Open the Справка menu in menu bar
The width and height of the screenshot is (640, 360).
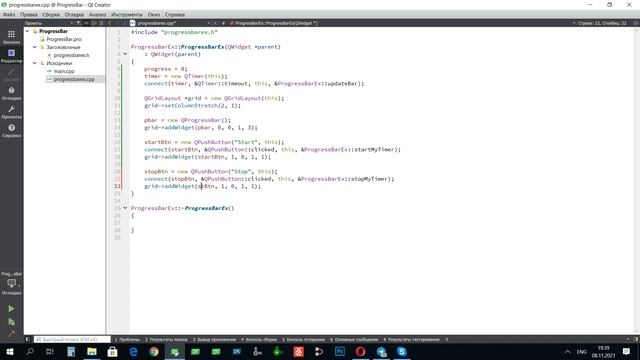175,14
